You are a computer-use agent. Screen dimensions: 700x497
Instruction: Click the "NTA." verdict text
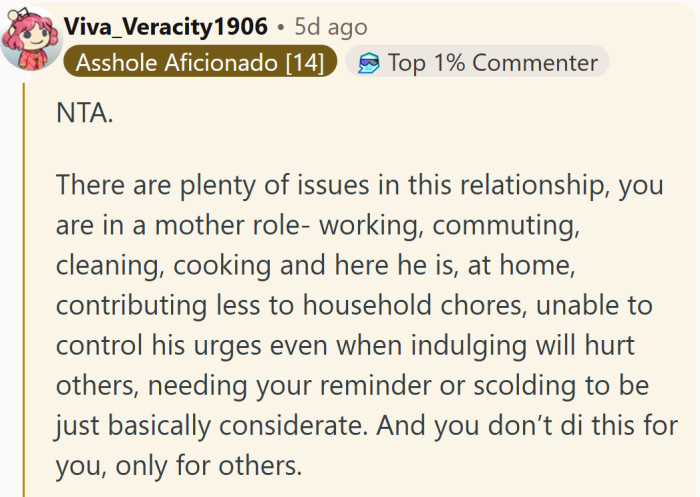pos(85,114)
